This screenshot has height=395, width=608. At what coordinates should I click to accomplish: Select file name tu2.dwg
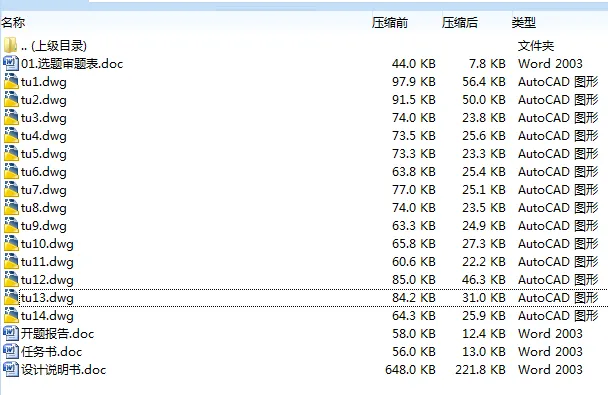pos(44,100)
